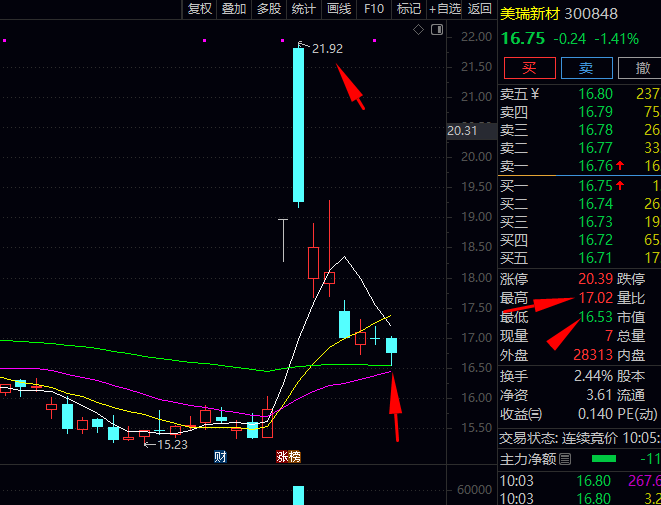This screenshot has height=505, width=661.
Task: Click 返回 to go back
Action: click(x=480, y=9)
